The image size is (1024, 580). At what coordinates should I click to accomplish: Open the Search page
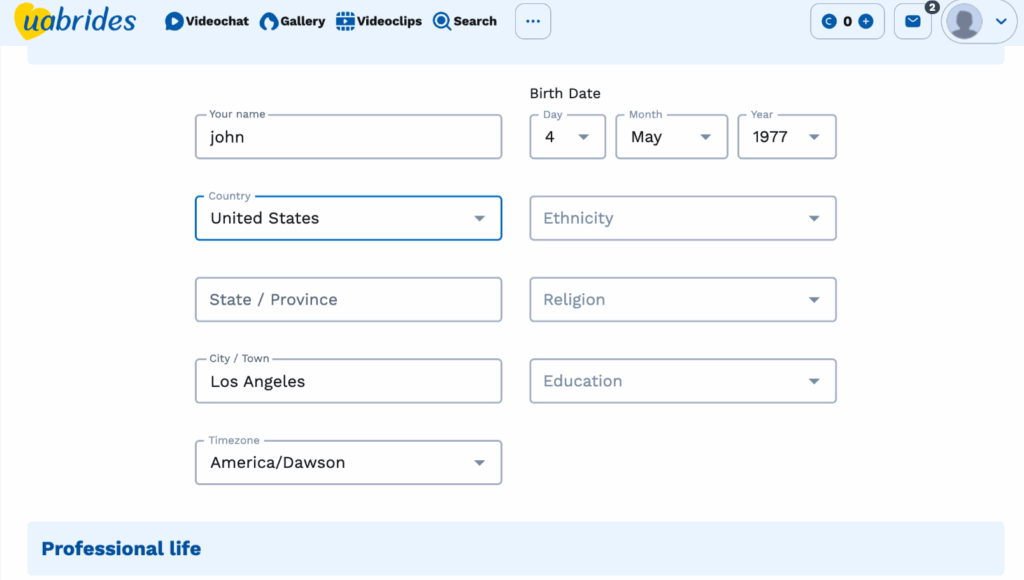pos(465,21)
